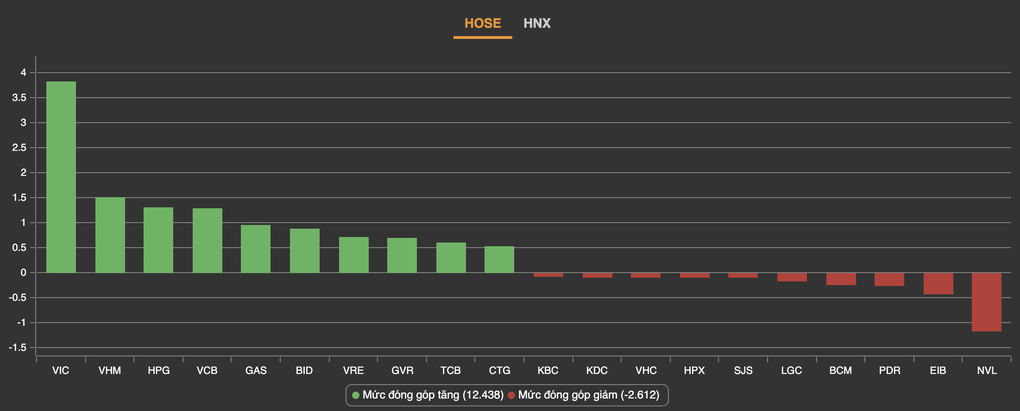Click the VCB axis label
The height and width of the screenshot is (411, 1020).
point(208,371)
